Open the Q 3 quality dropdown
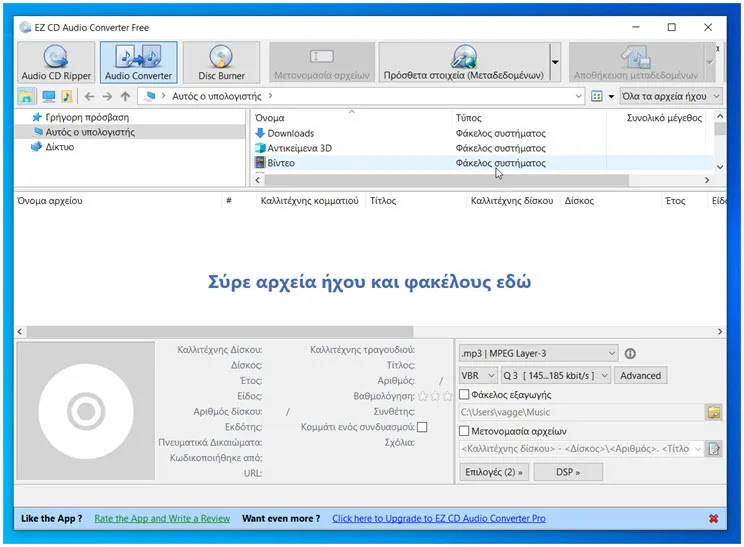 coord(556,376)
